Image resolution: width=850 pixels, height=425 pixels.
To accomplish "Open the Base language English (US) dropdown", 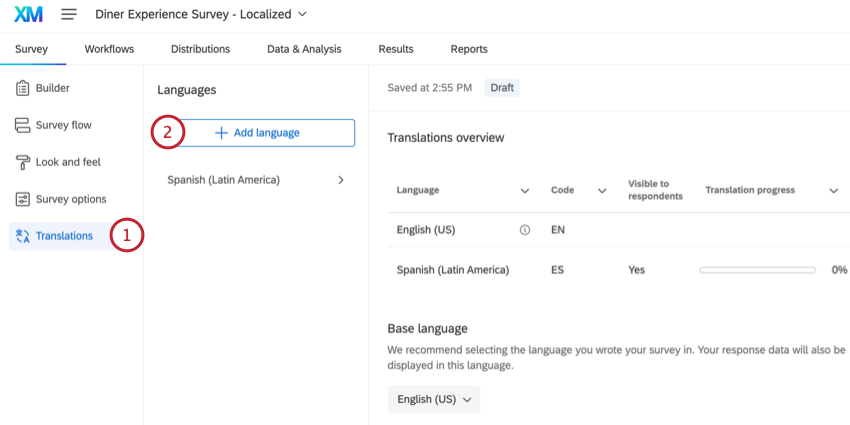I will [x=434, y=399].
